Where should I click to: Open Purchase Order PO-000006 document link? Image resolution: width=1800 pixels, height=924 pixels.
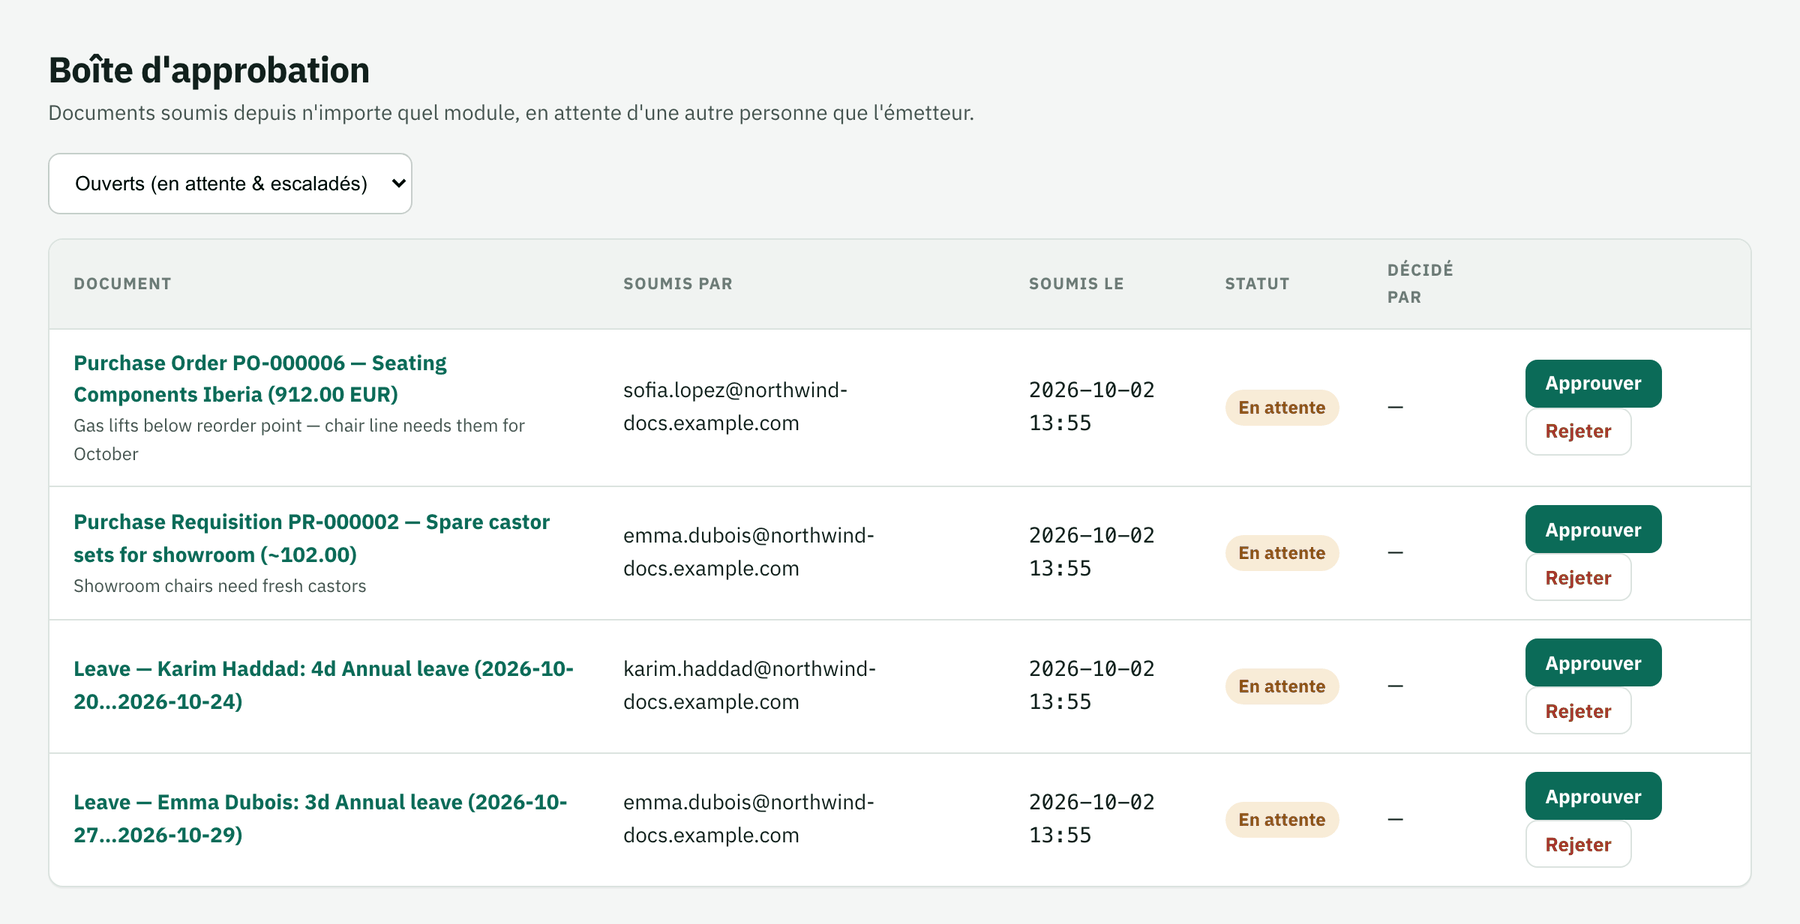(x=260, y=379)
